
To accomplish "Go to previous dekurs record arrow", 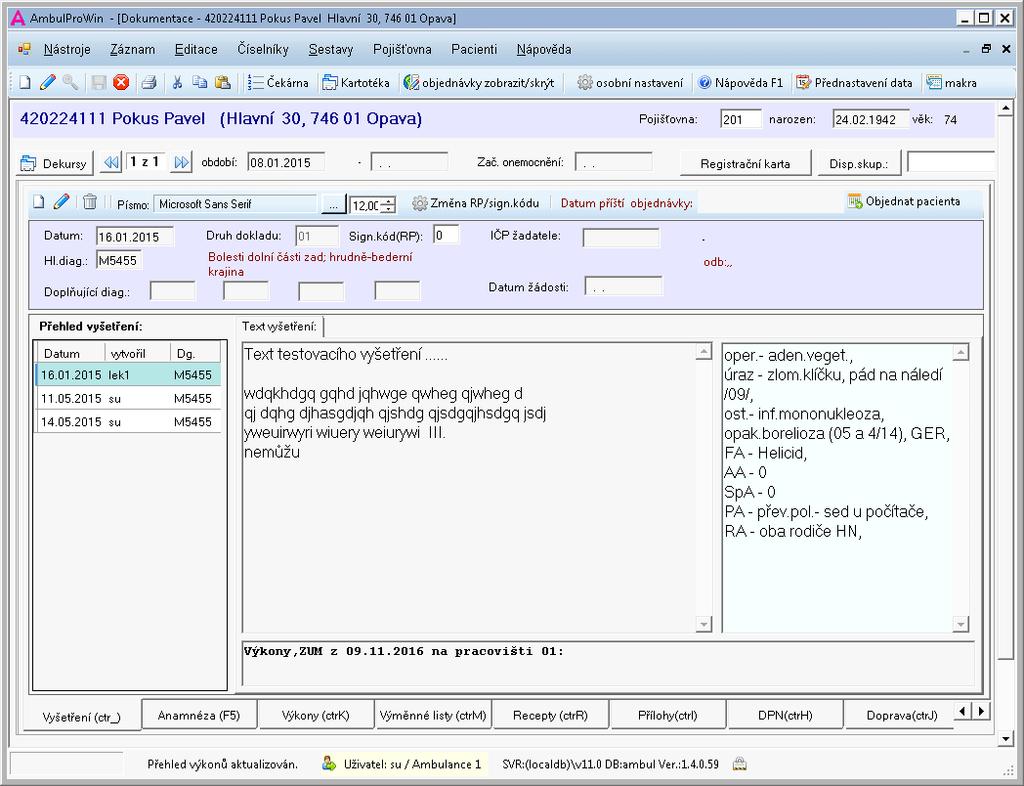I will (x=112, y=163).
